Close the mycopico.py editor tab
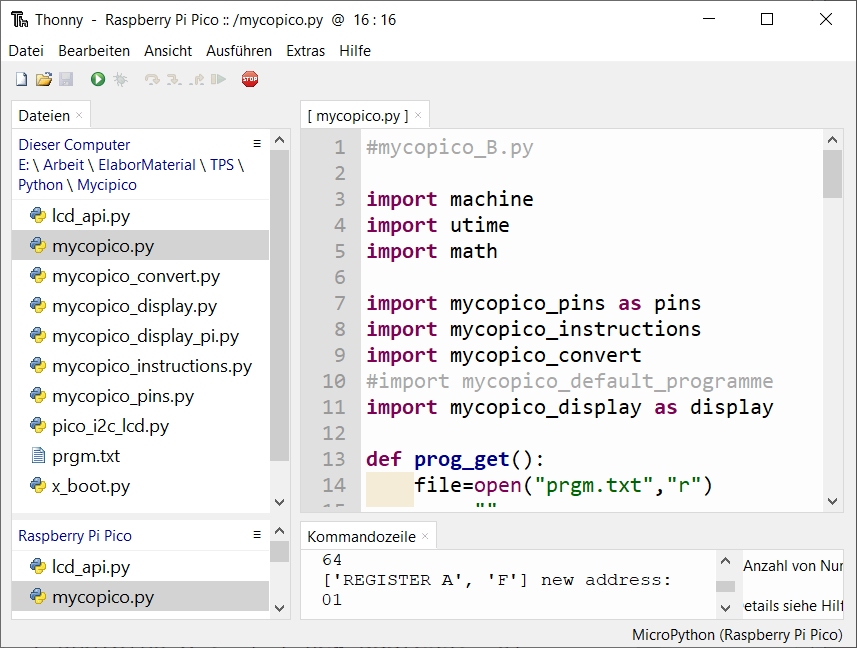Image resolution: width=857 pixels, height=648 pixels. (418, 116)
